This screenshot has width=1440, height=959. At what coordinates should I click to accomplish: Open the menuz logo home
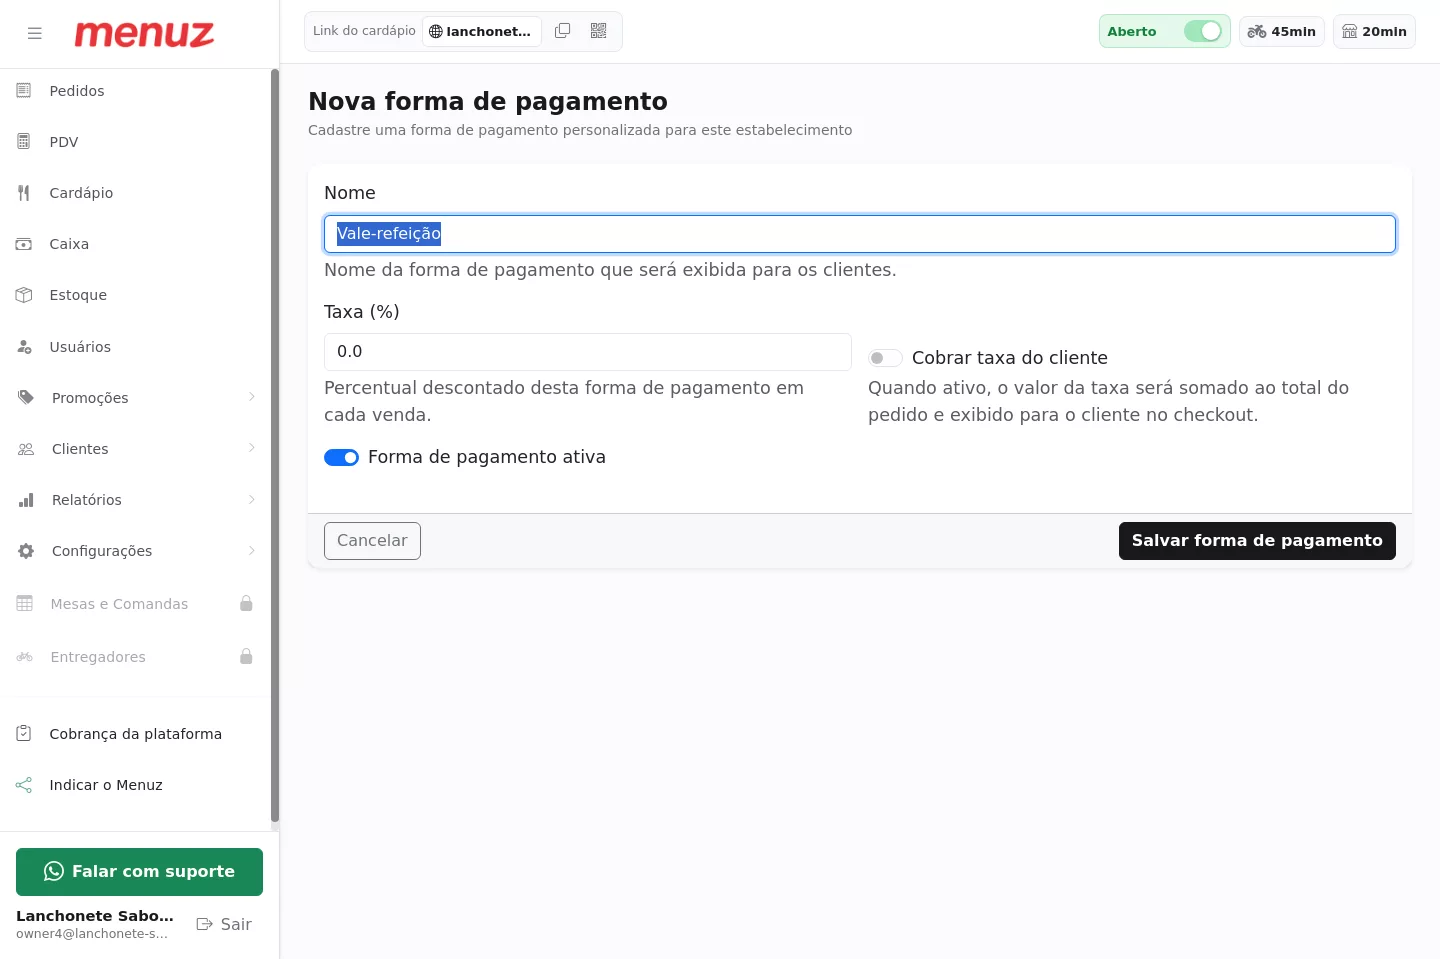(144, 34)
